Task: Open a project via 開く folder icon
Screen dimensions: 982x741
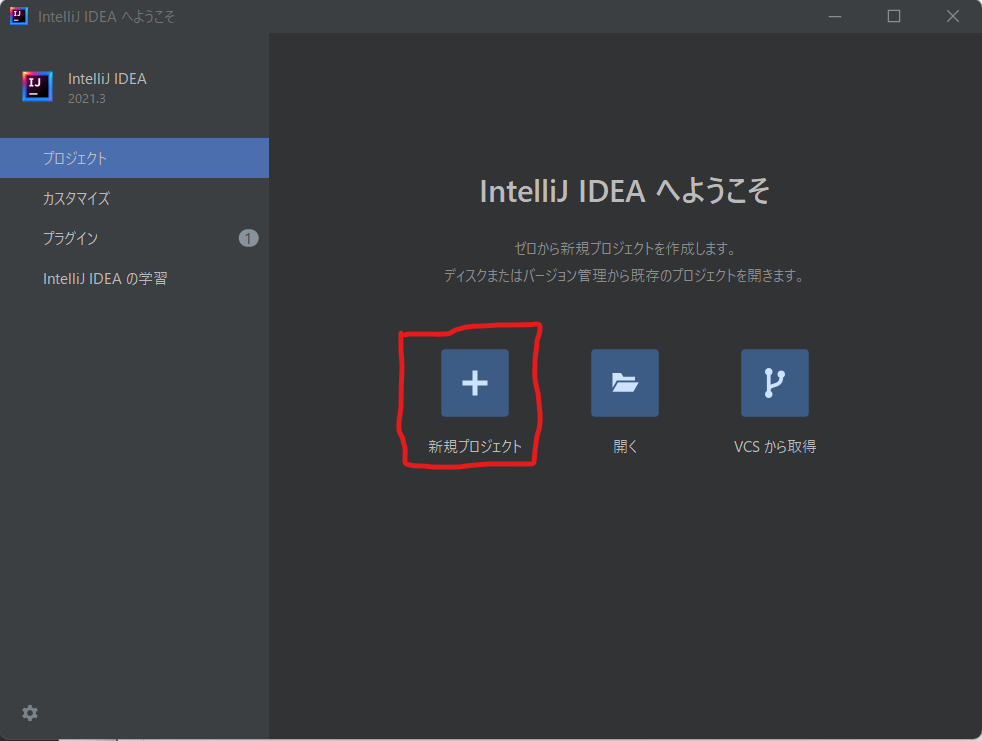Action: tap(624, 383)
